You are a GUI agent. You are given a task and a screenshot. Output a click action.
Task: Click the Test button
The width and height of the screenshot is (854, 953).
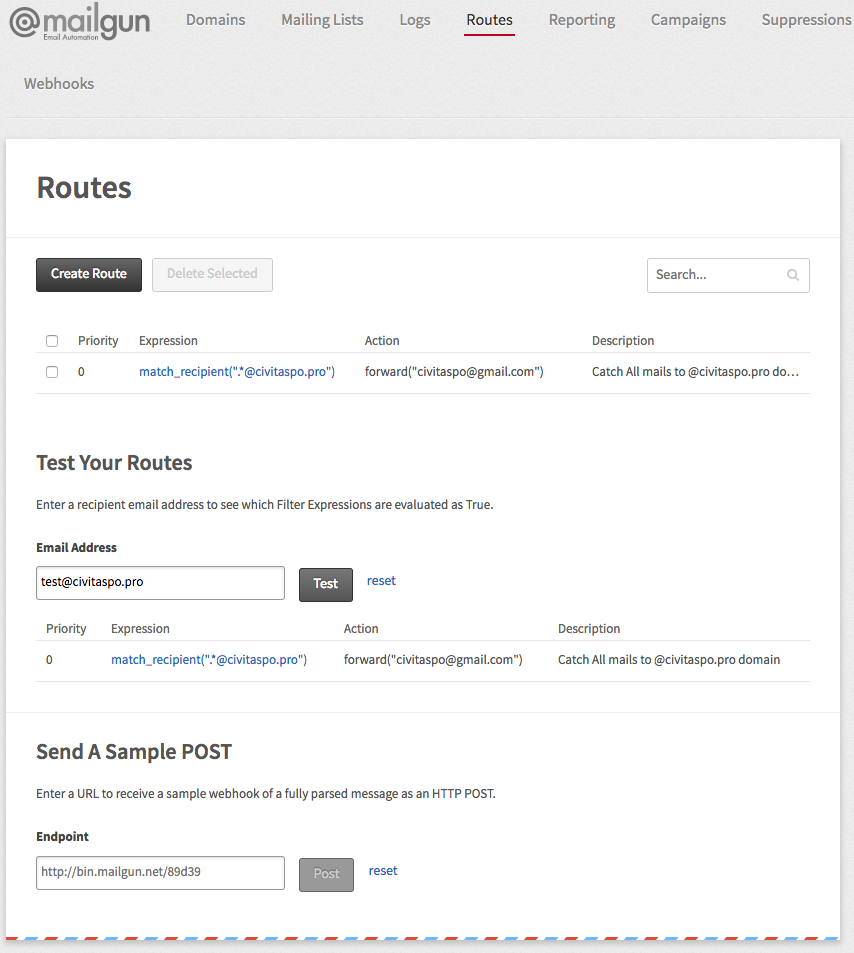[326, 585]
